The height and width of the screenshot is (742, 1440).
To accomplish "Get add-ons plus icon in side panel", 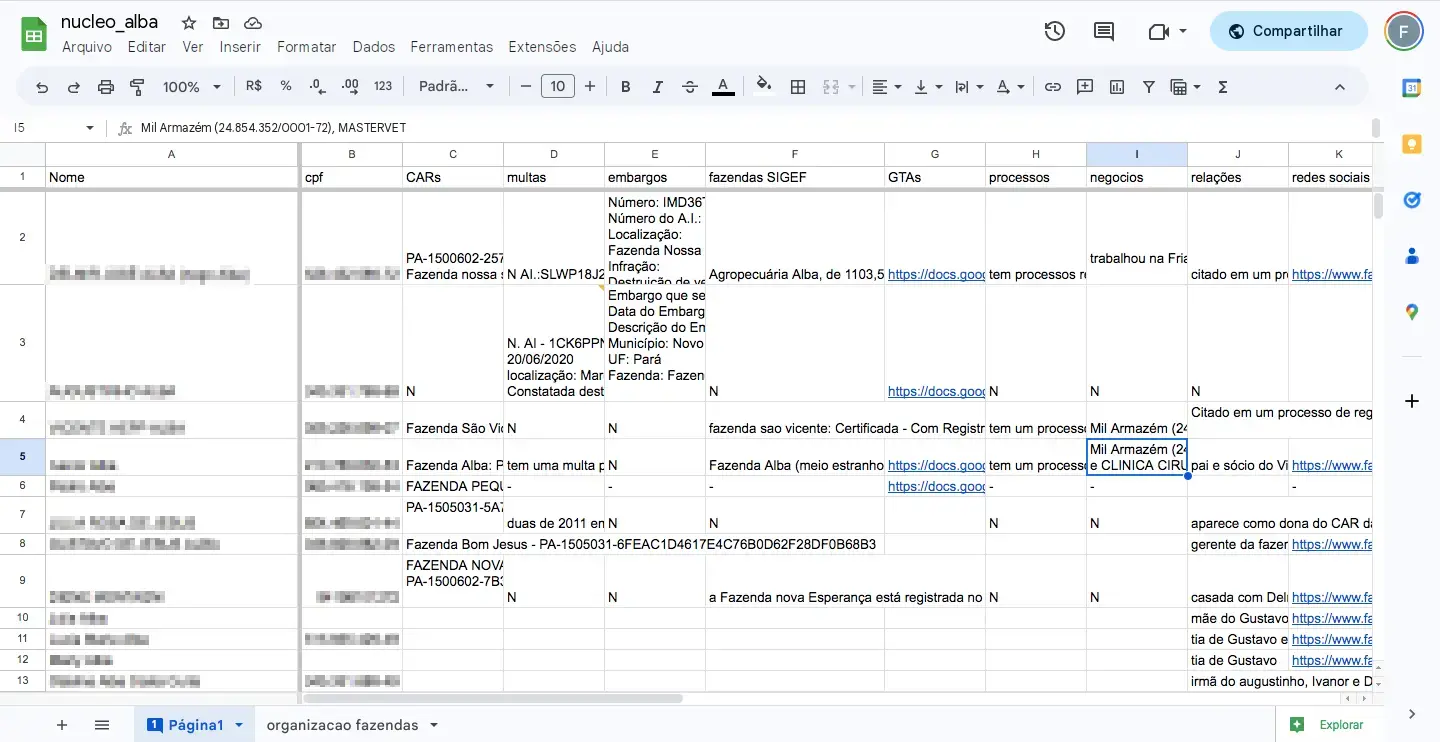I will pyautogui.click(x=1412, y=401).
